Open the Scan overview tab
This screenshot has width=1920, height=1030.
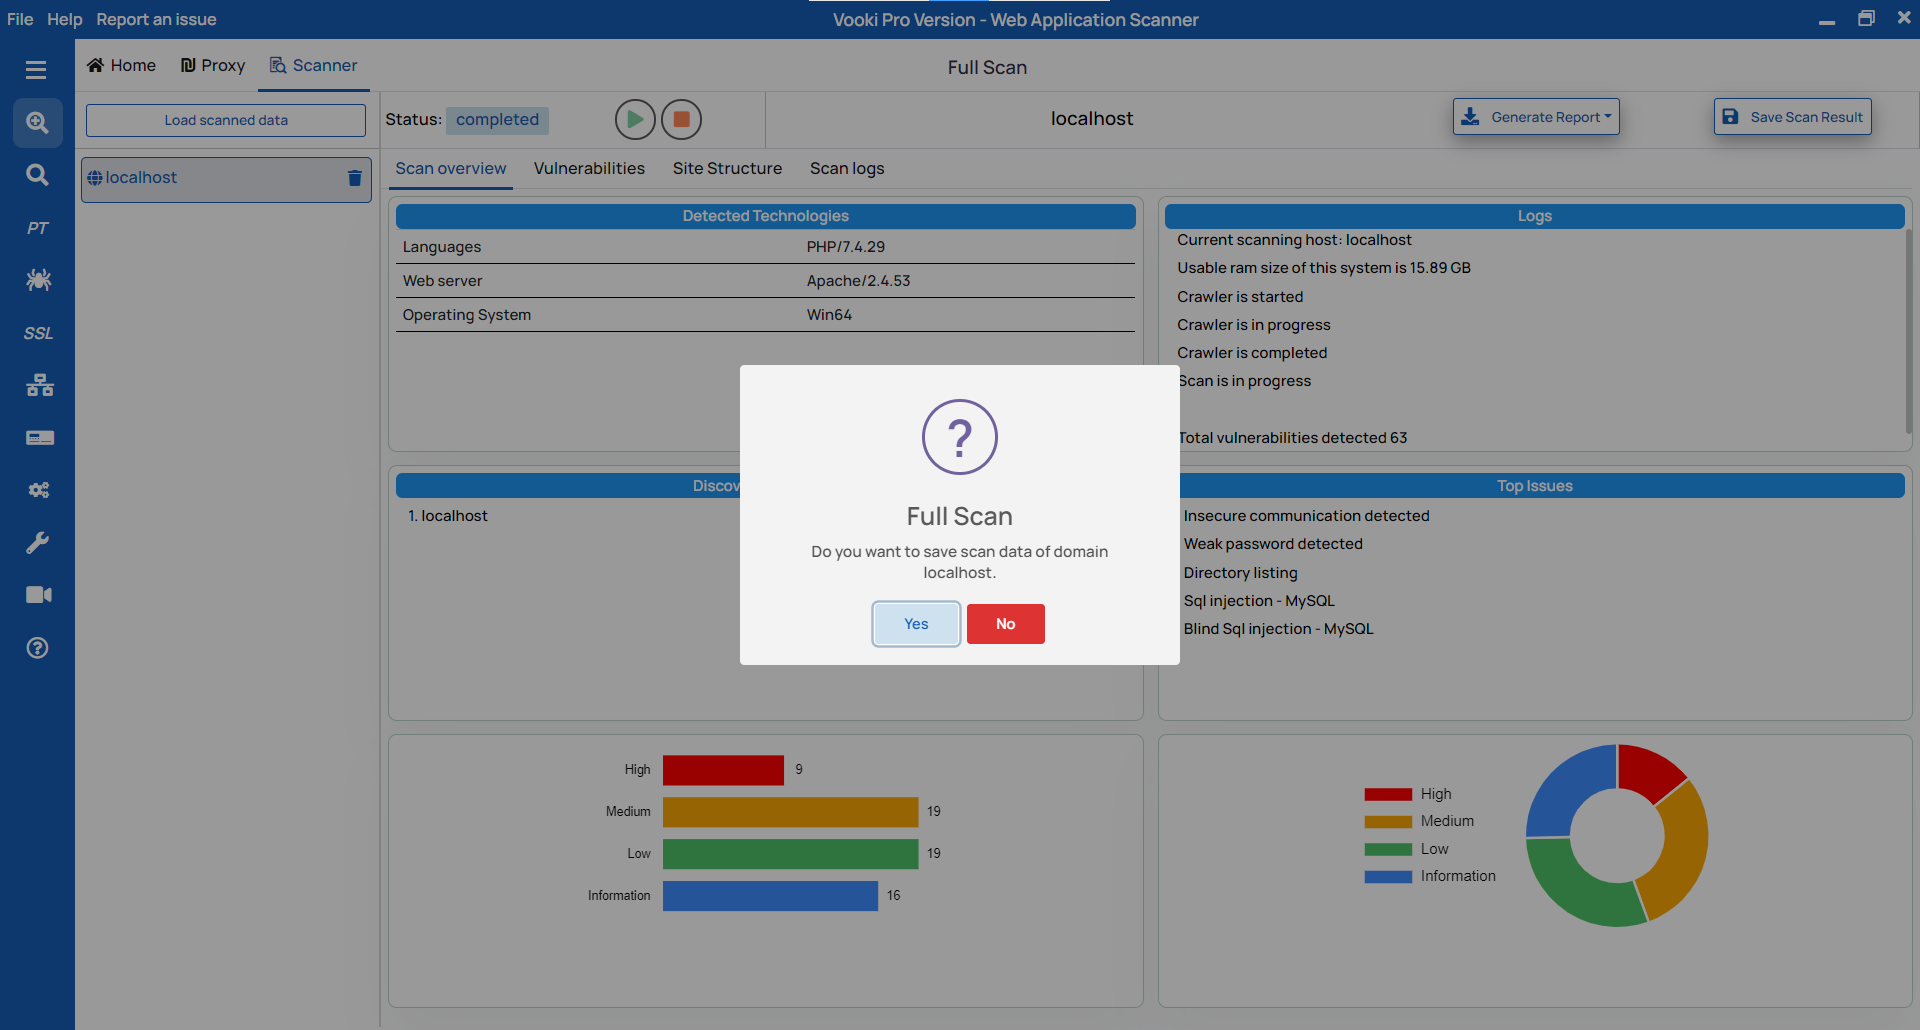(x=451, y=168)
